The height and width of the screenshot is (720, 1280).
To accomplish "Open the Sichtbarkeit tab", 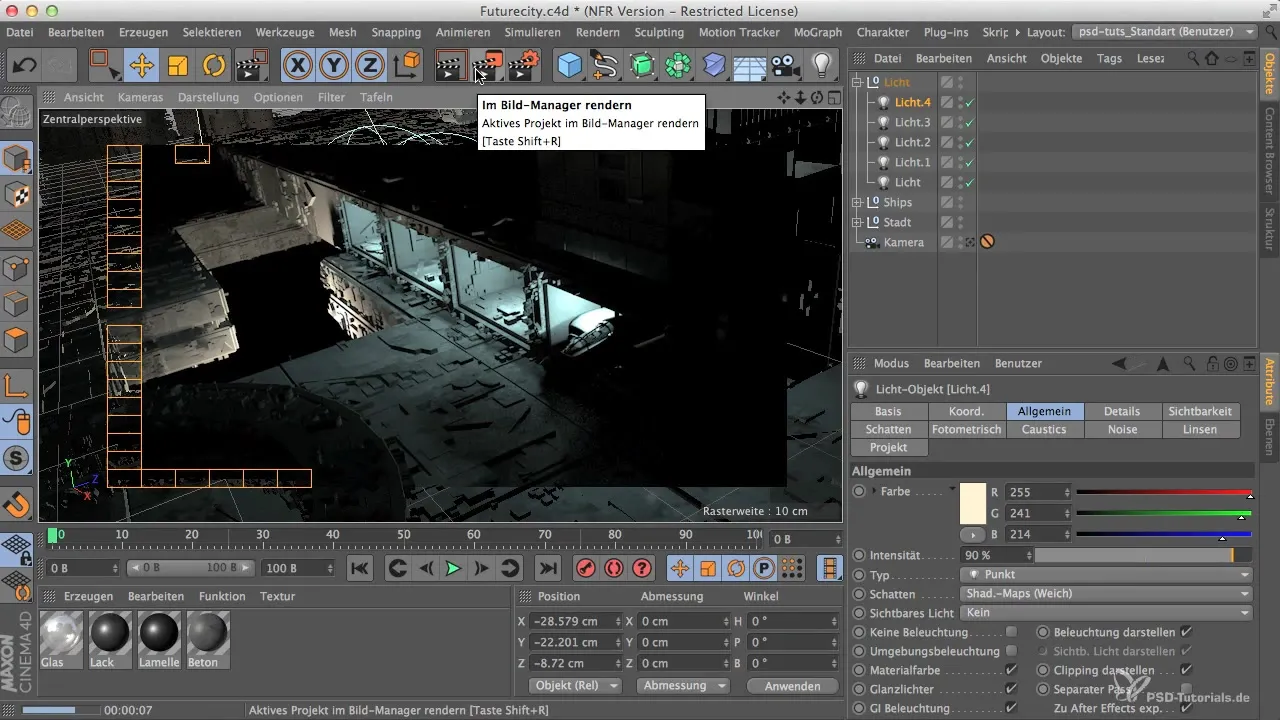I will (1200, 411).
